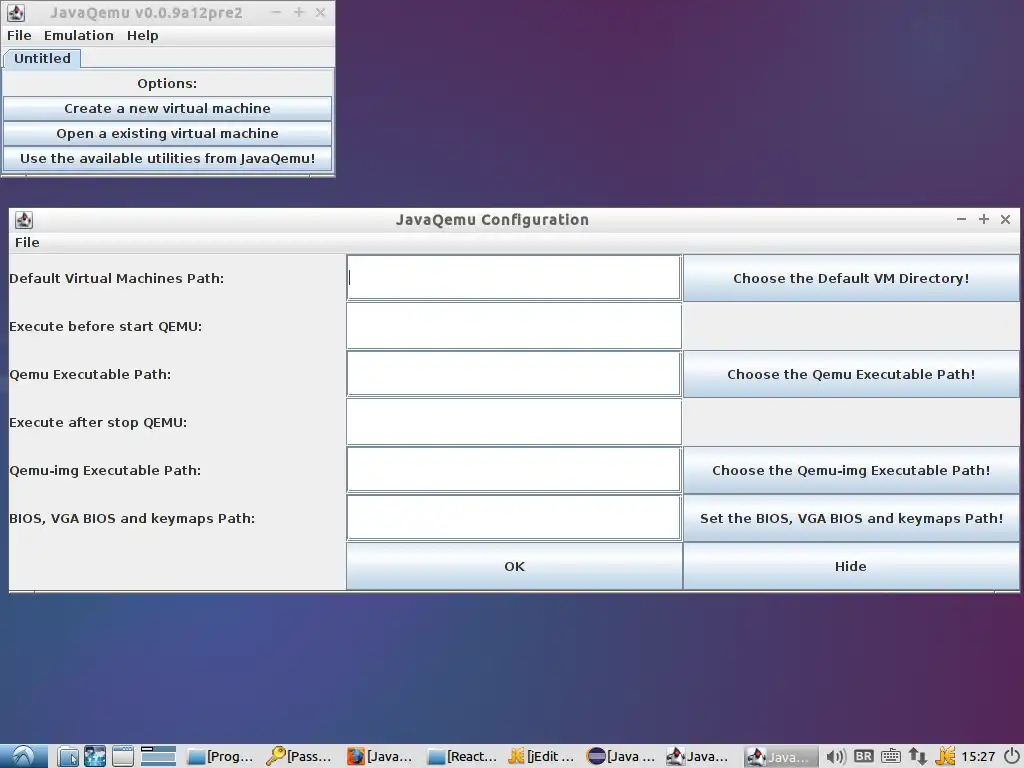Confirm configuration with OK button

(x=514, y=566)
